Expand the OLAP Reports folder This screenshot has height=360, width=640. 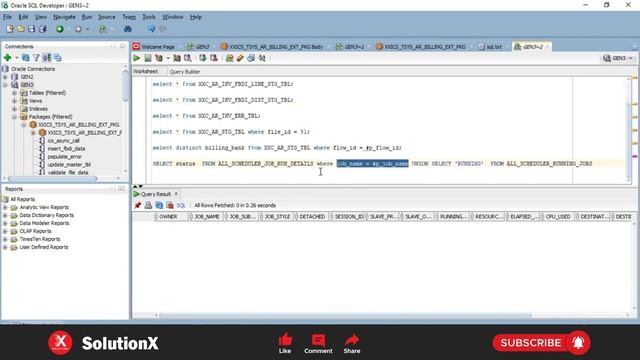tap(5, 231)
